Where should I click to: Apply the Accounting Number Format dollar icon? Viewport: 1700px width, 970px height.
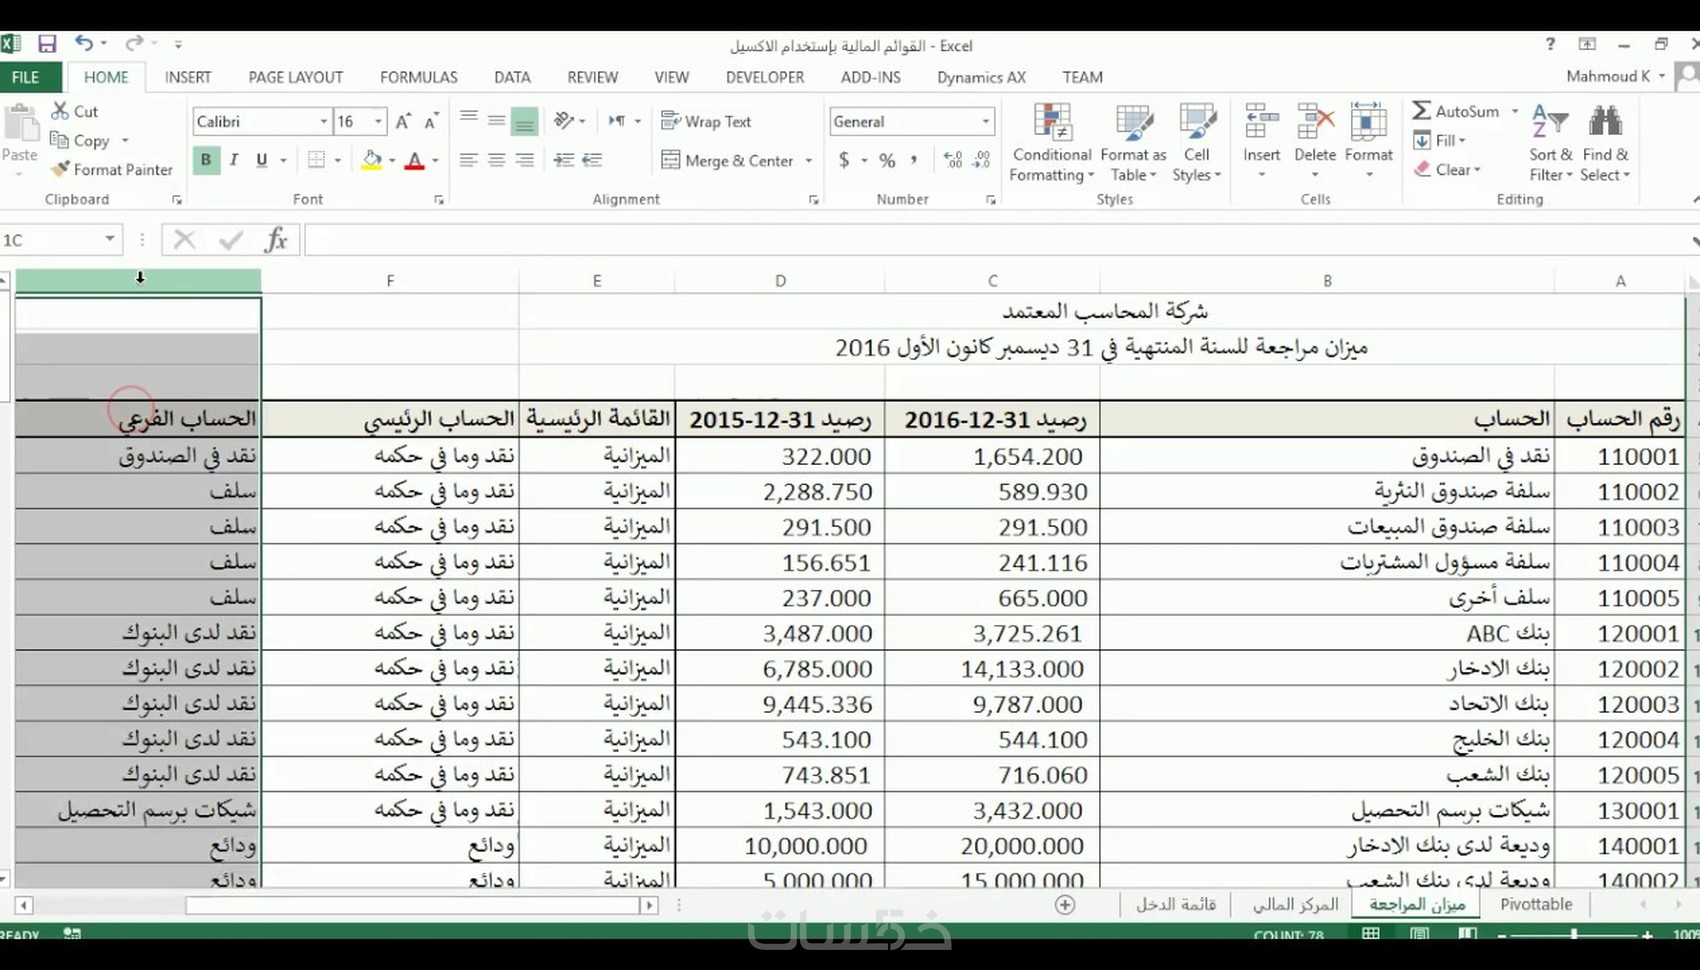pyautogui.click(x=845, y=160)
